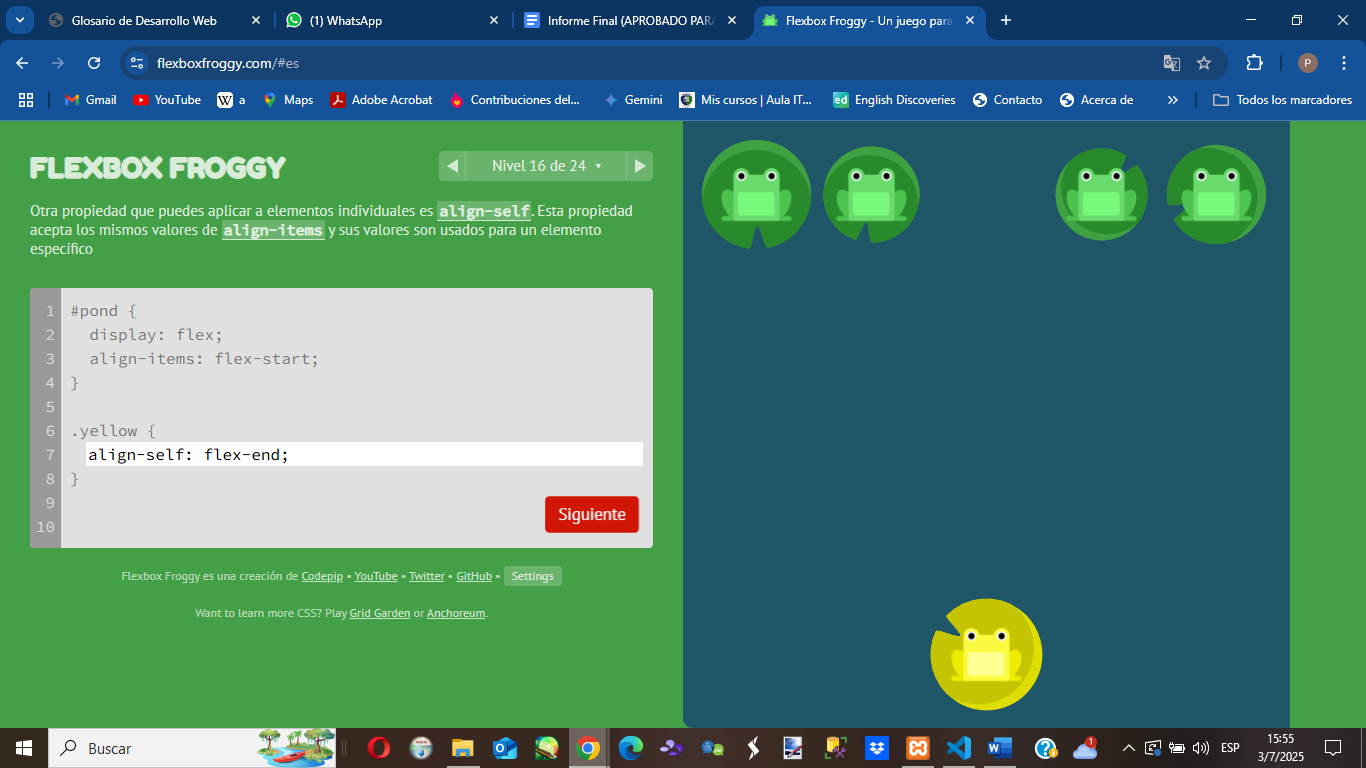Bookmark this page with the star icon
Viewport: 1366px width, 768px height.
point(1204,63)
